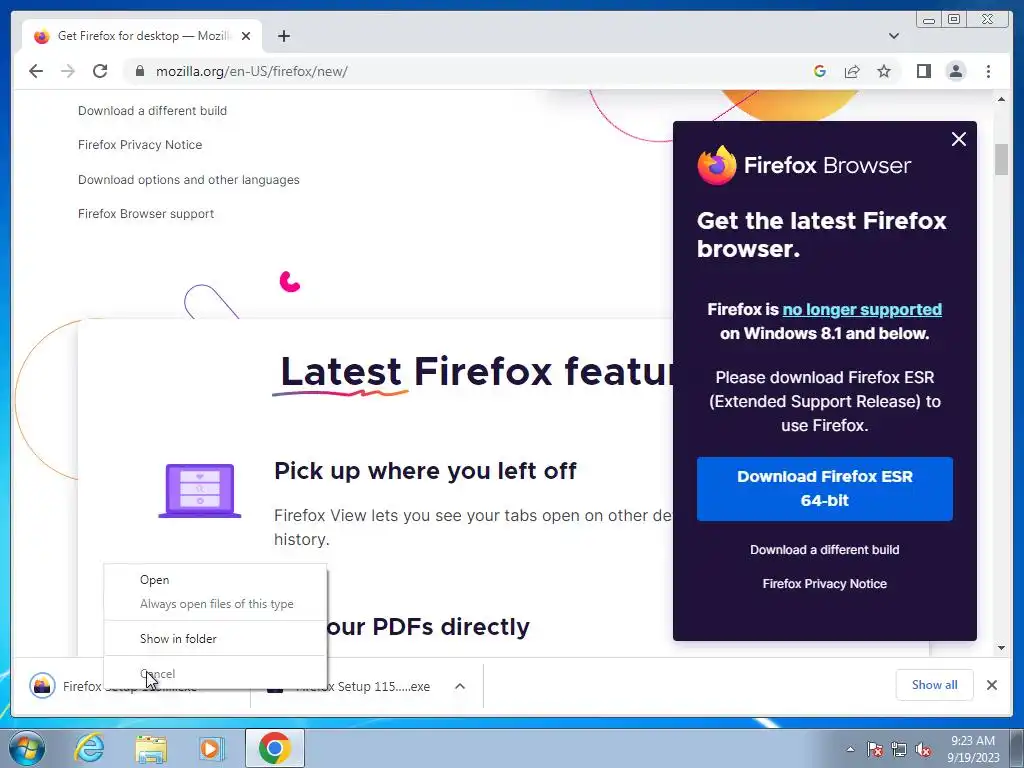Viewport: 1024px width, 768px height.
Task: Open Windows Media Player from taskbar
Action: [x=211, y=748]
